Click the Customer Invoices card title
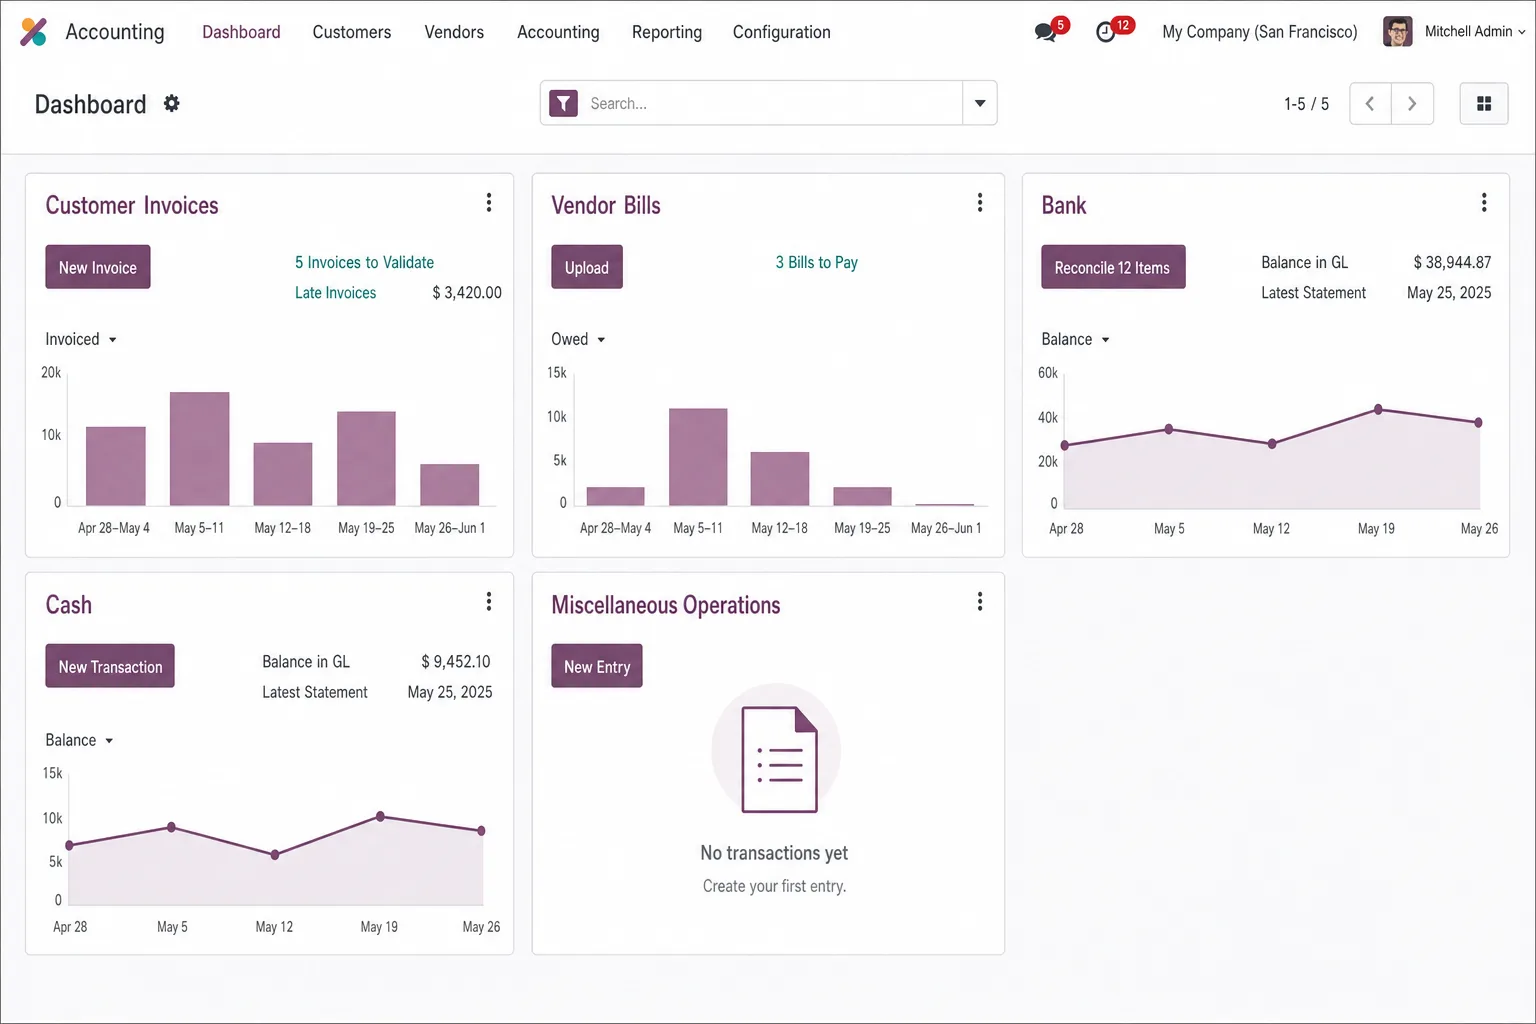Screen dimensions: 1536x1024 [x=132, y=205]
